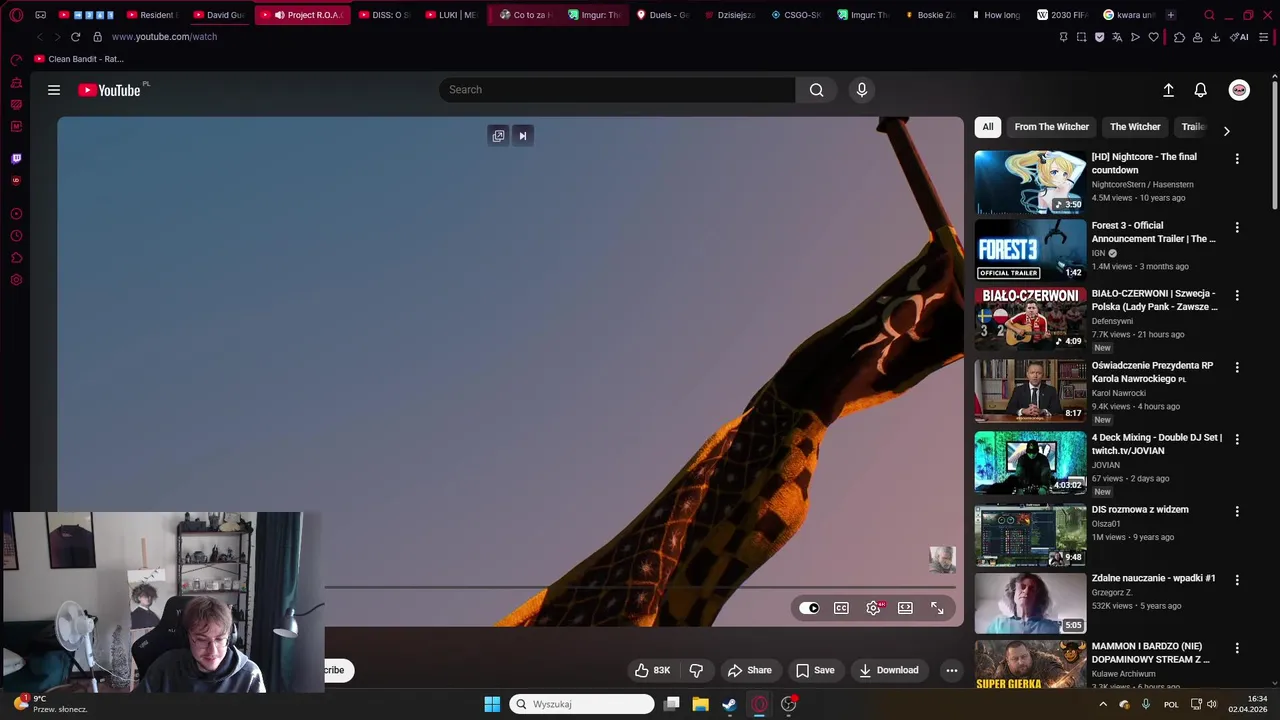Switch the player to theater mode

(905, 608)
